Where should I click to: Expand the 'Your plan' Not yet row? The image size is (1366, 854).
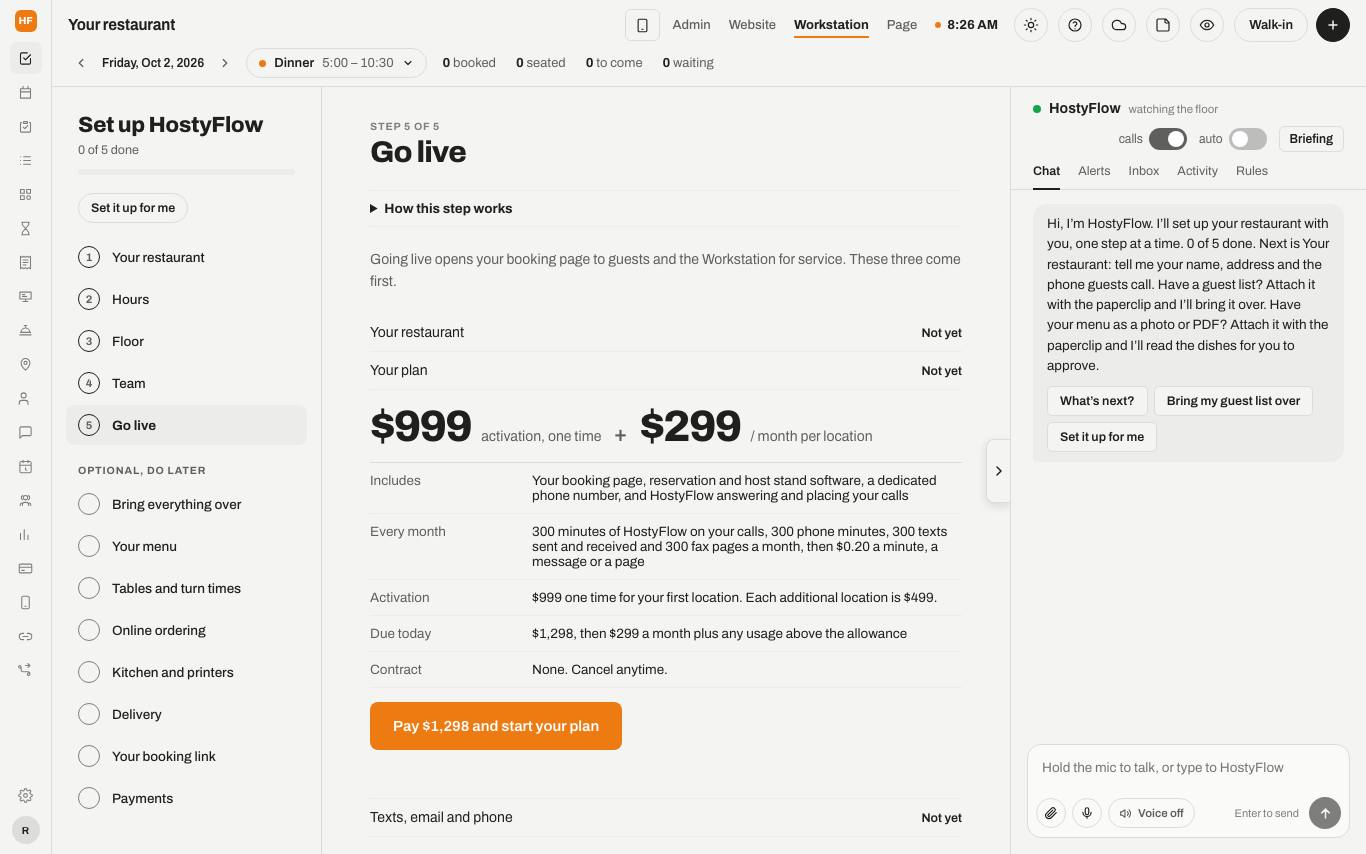click(666, 371)
